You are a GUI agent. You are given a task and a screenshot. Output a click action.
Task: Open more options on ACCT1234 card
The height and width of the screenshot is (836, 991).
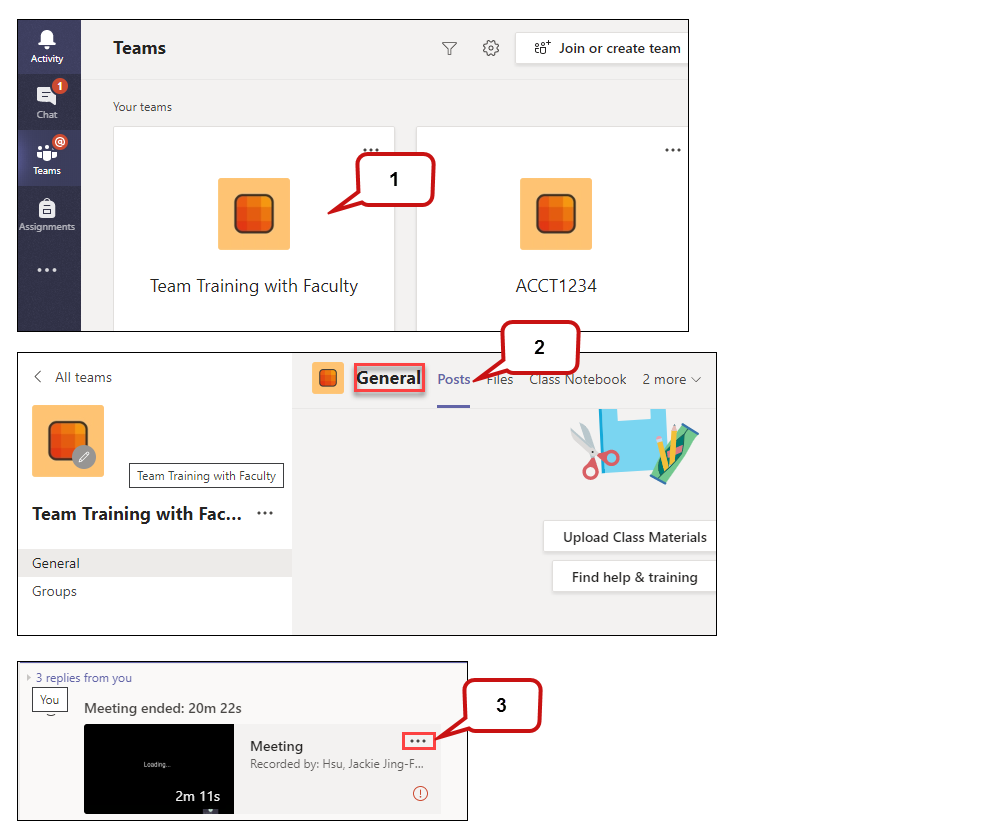click(x=673, y=150)
